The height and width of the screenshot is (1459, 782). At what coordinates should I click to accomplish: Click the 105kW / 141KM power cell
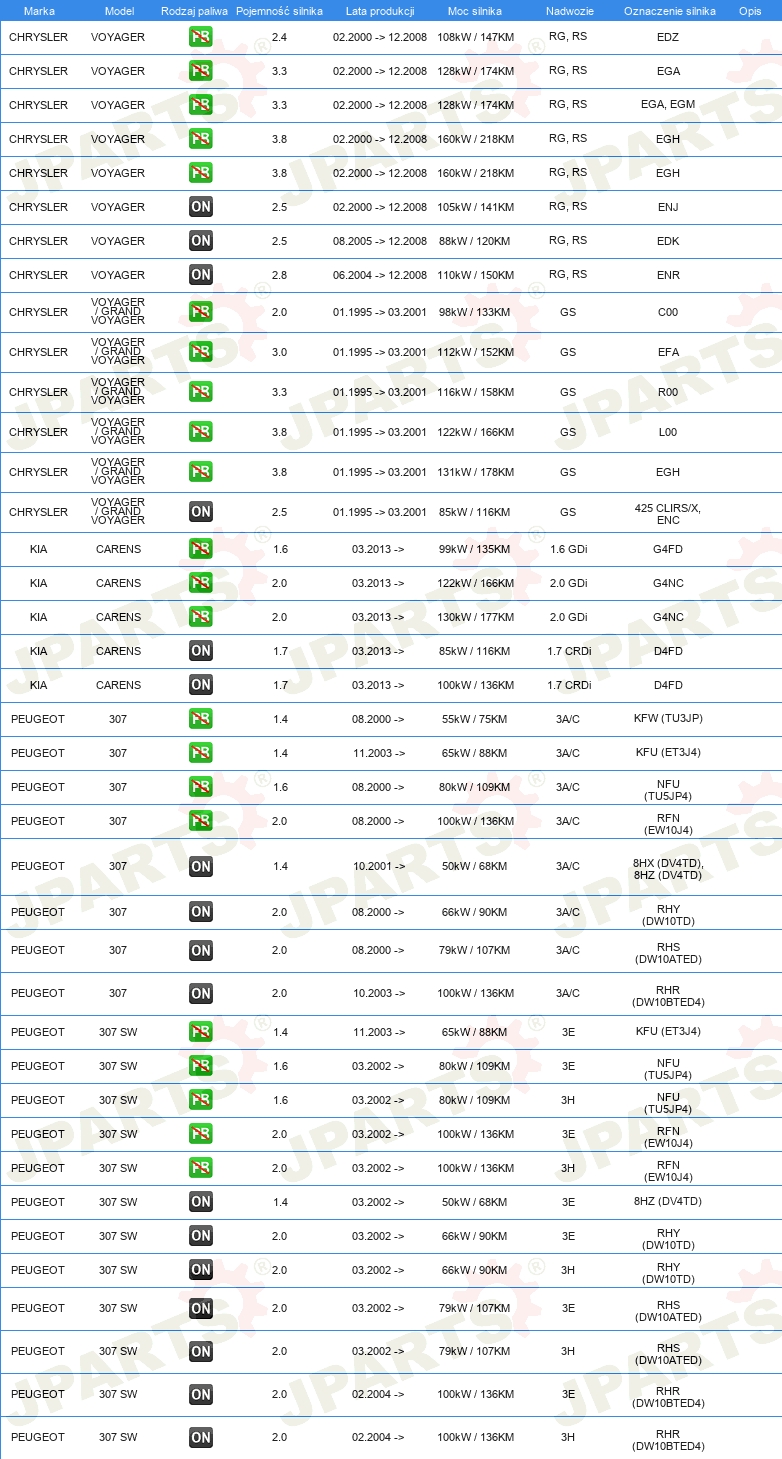[476, 207]
